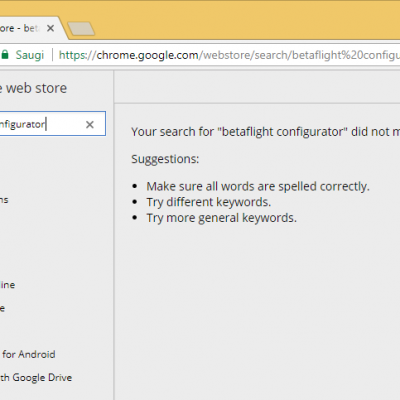Click the green secure padlock icon

pos(5,55)
